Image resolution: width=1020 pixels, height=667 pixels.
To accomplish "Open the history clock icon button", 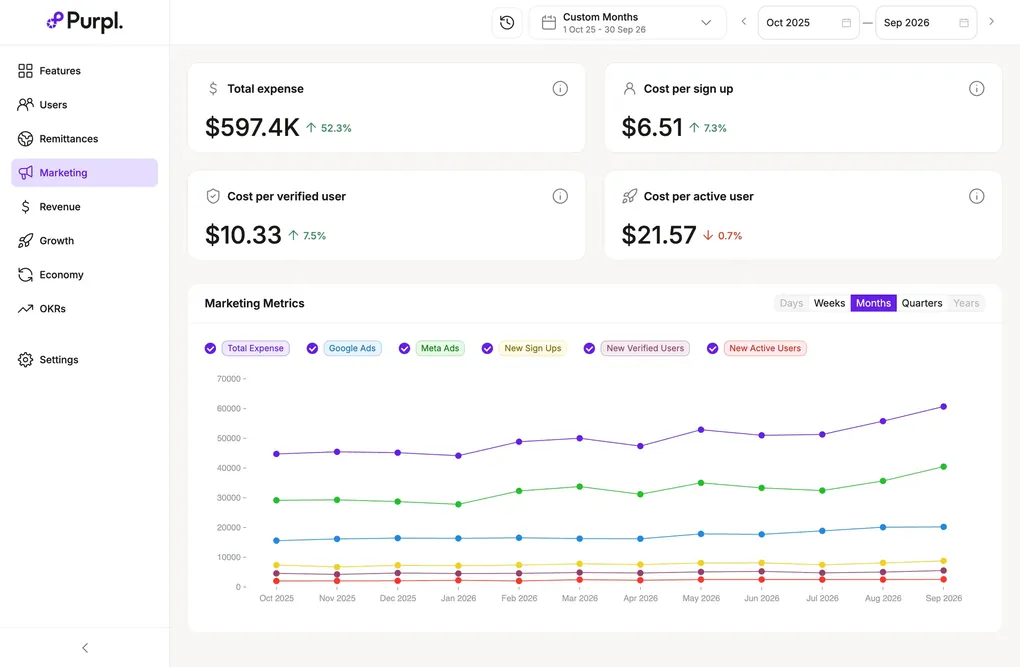I will 507,23.
